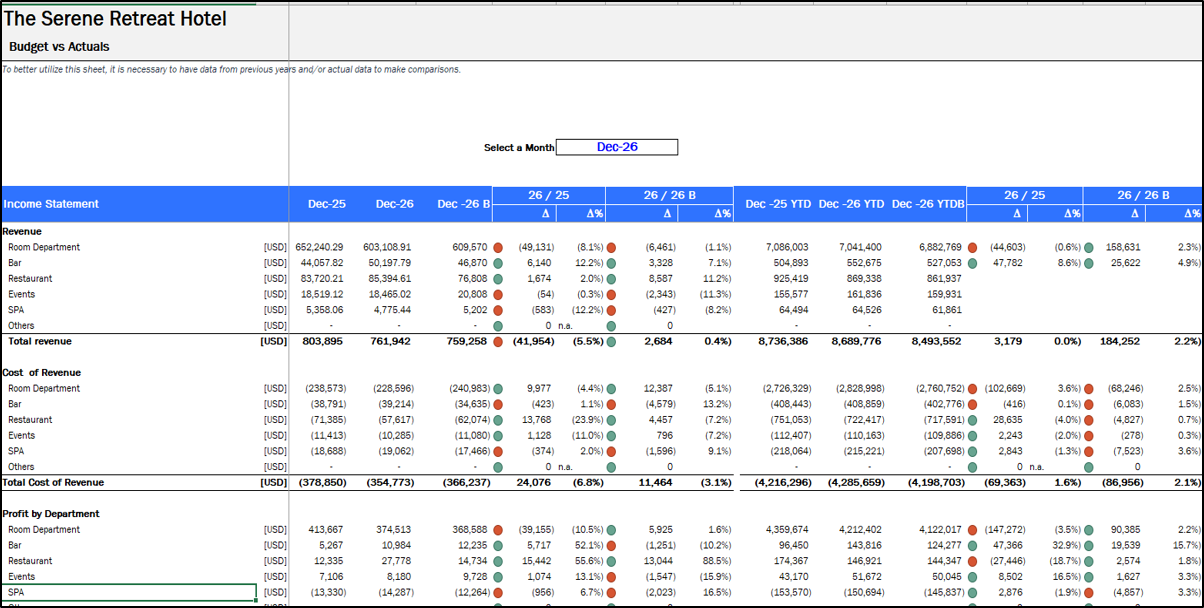This screenshot has width=1204, height=608.
Task: Select the Income Statement header cell
Action: tap(51, 204)
